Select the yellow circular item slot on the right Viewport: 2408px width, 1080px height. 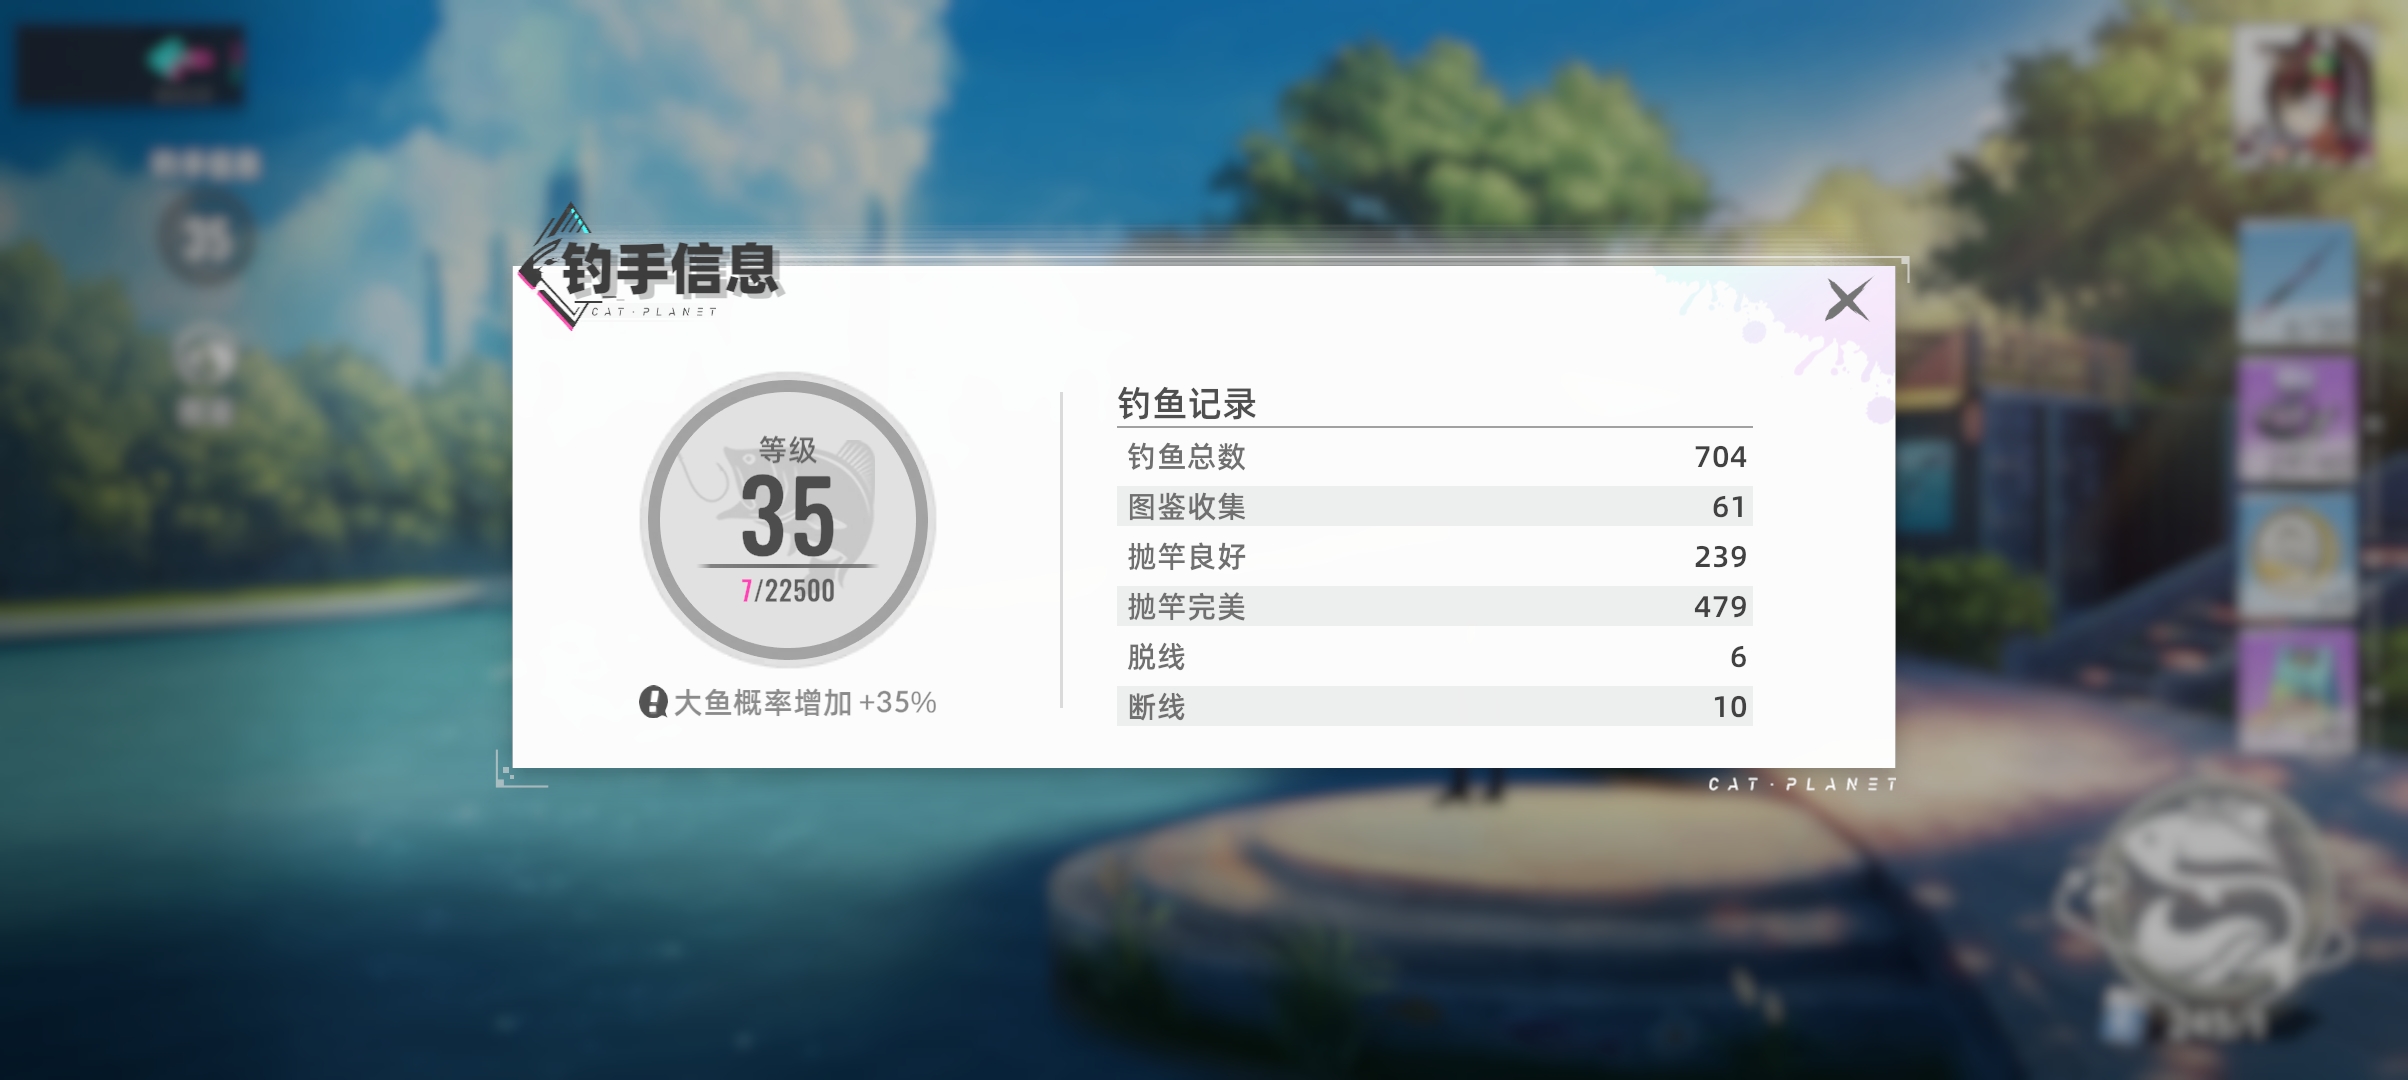point(2297,556)
